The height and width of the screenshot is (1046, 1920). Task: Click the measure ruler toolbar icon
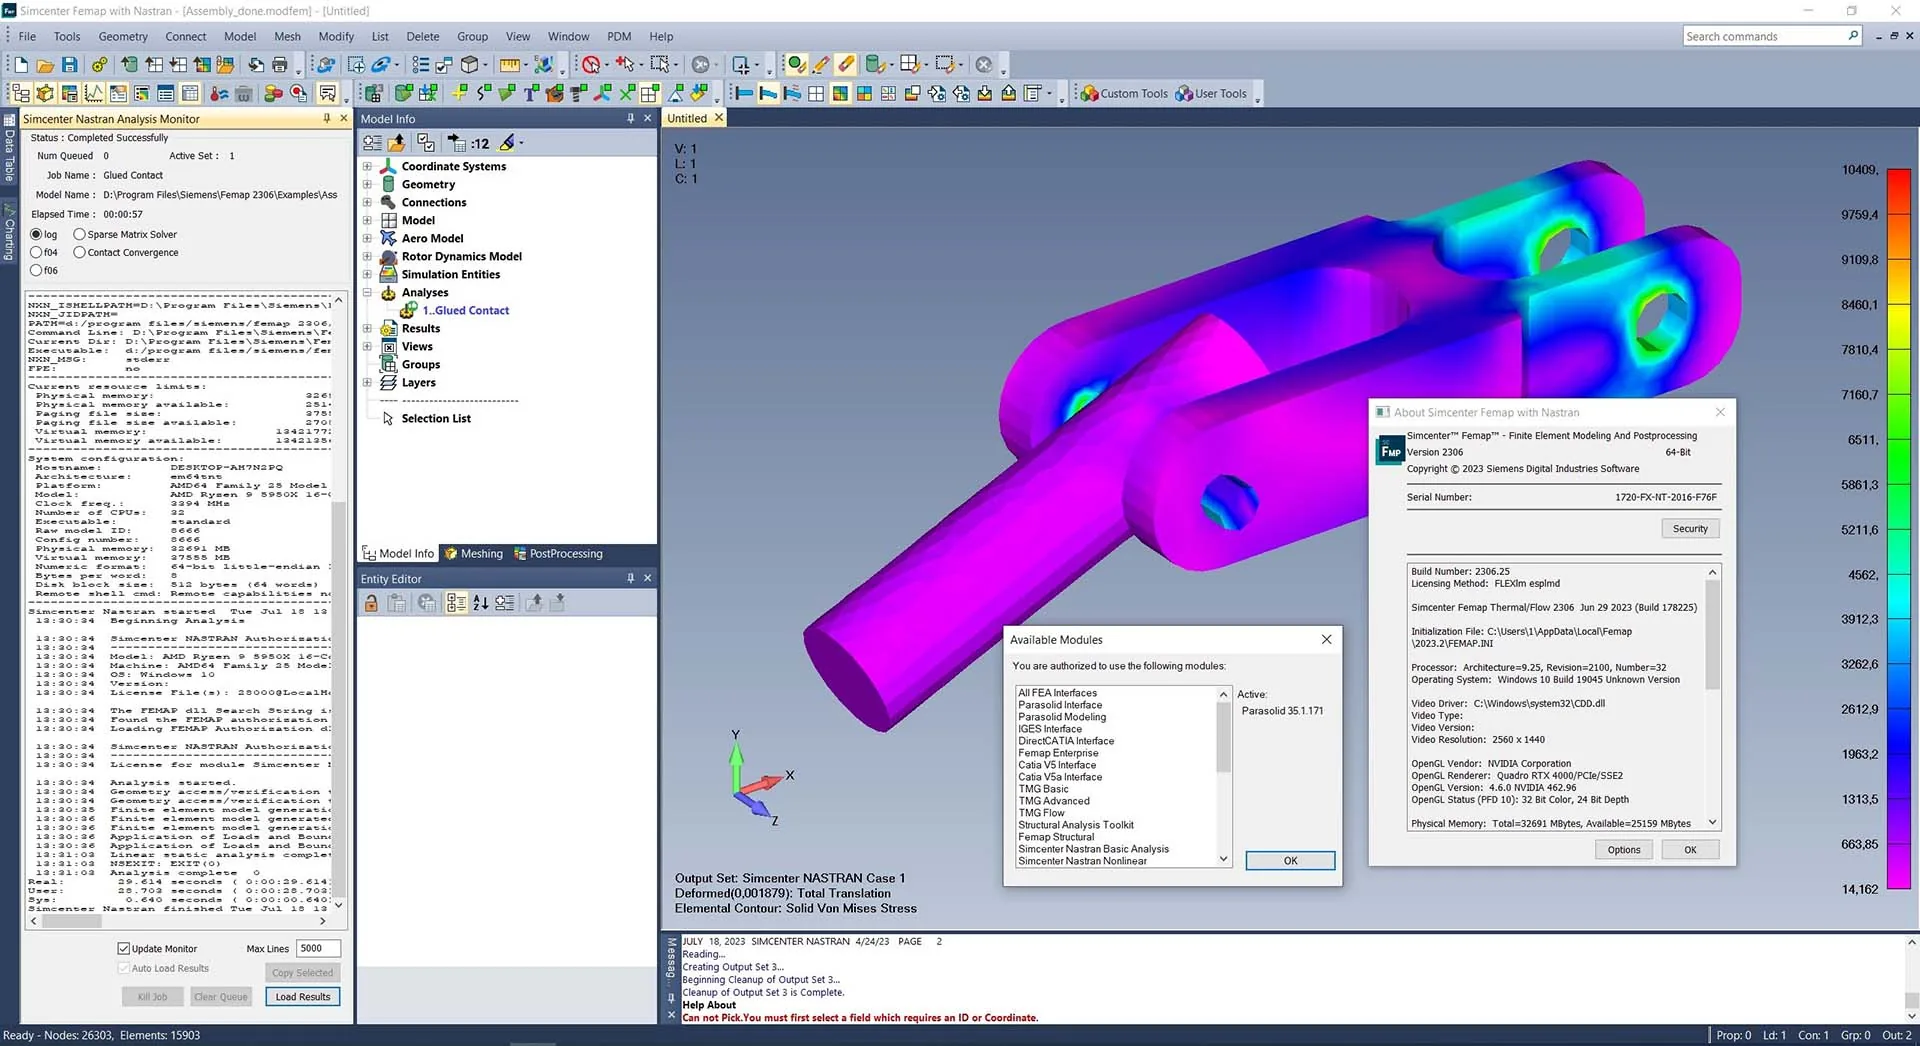509,65
